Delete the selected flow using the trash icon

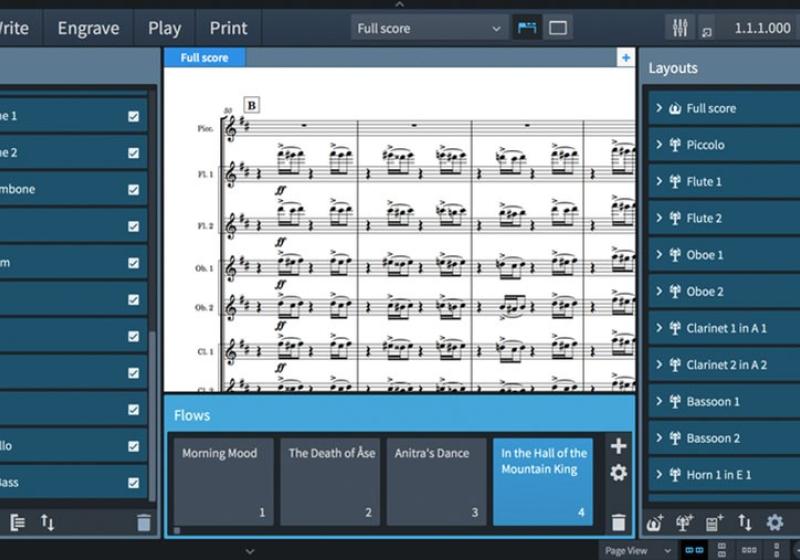click(x=618, y=521)
